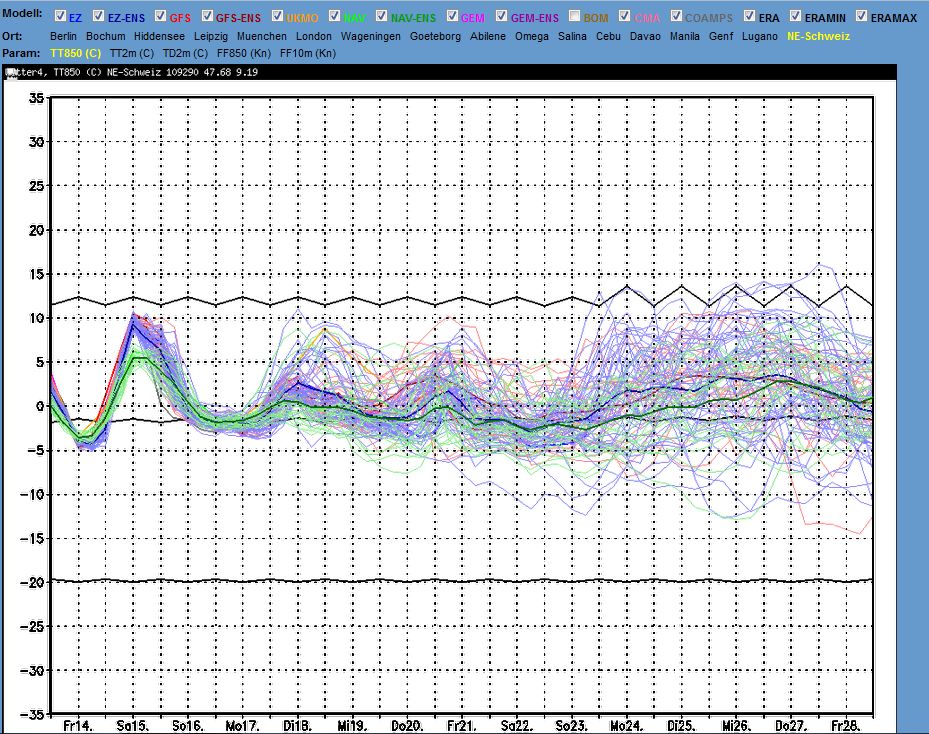Uncheck the EZ model checkbox
The height and width of the screenshot is (734, 929).
pos(59,17)
